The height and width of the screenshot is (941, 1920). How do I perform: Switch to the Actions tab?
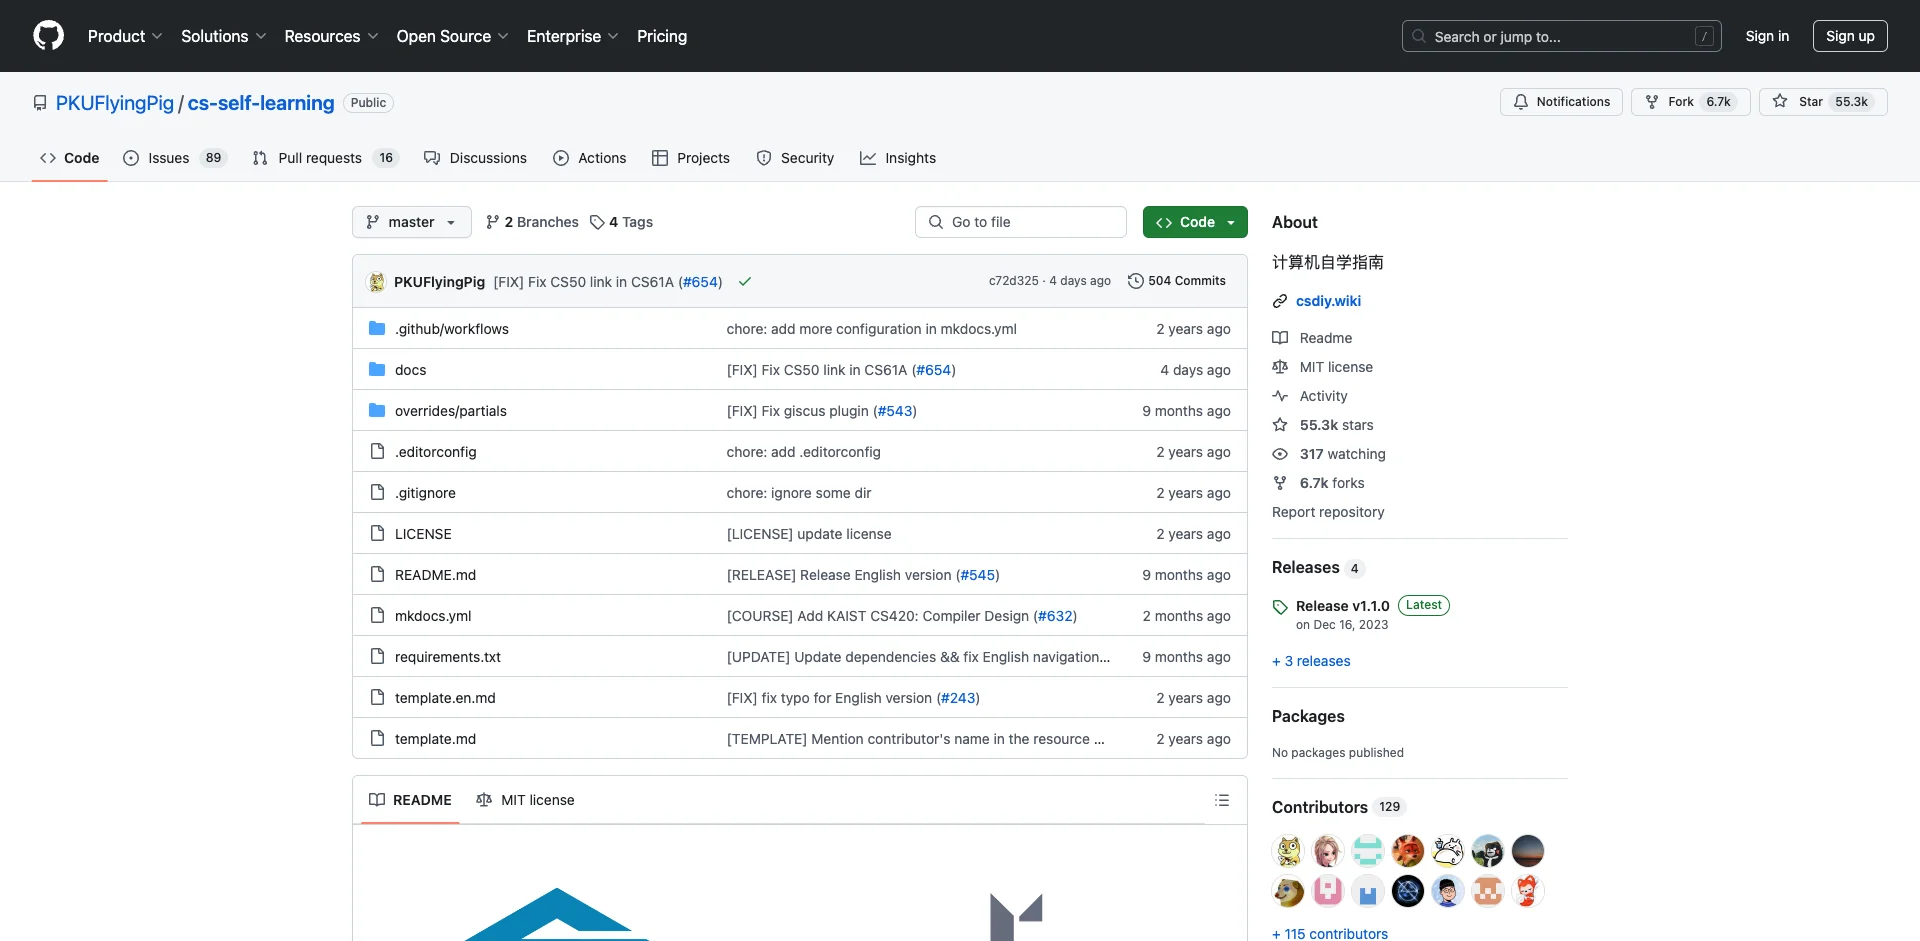coord(590,158)
